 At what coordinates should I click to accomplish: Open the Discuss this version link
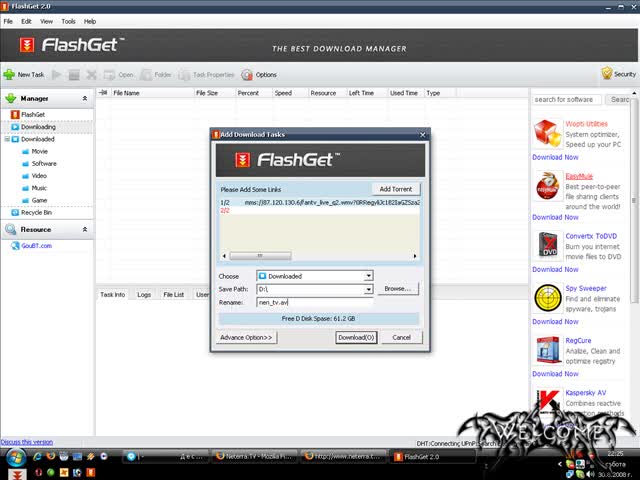tap(27, 442)
